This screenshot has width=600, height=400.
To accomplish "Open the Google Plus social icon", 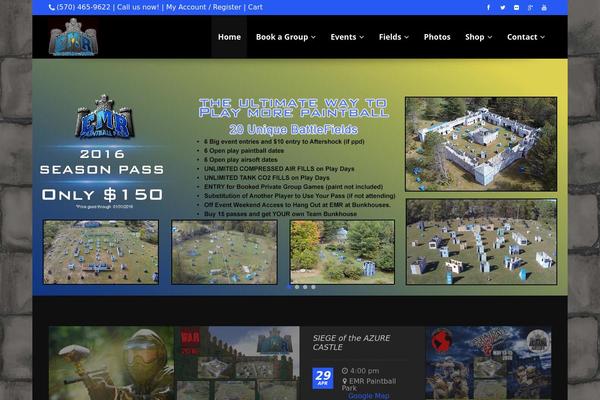I will click(x=530, y=7).
